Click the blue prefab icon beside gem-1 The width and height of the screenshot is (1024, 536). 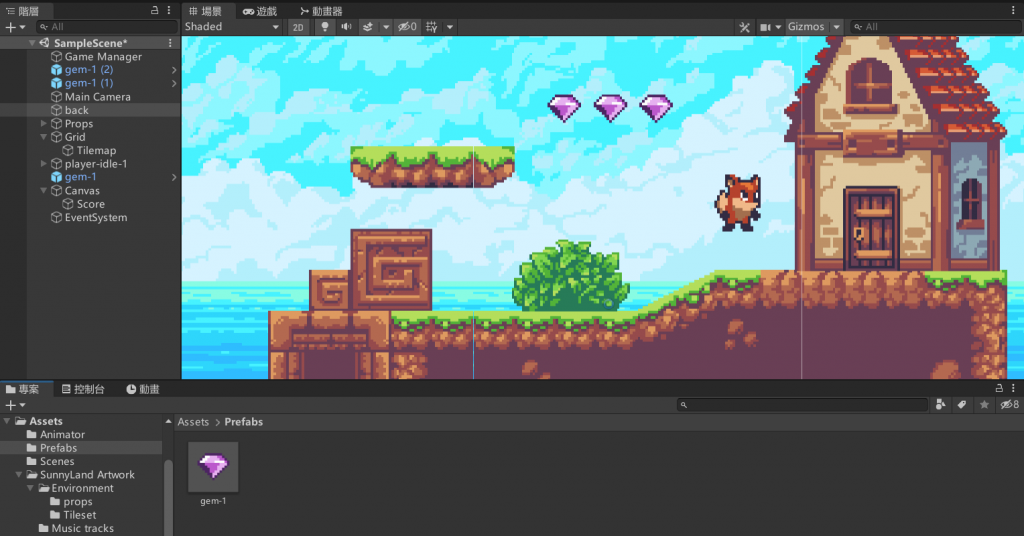57,177
